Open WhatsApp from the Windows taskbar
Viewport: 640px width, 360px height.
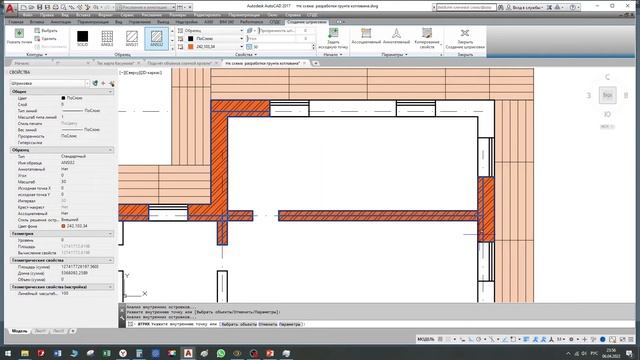[x=221, y=353]
